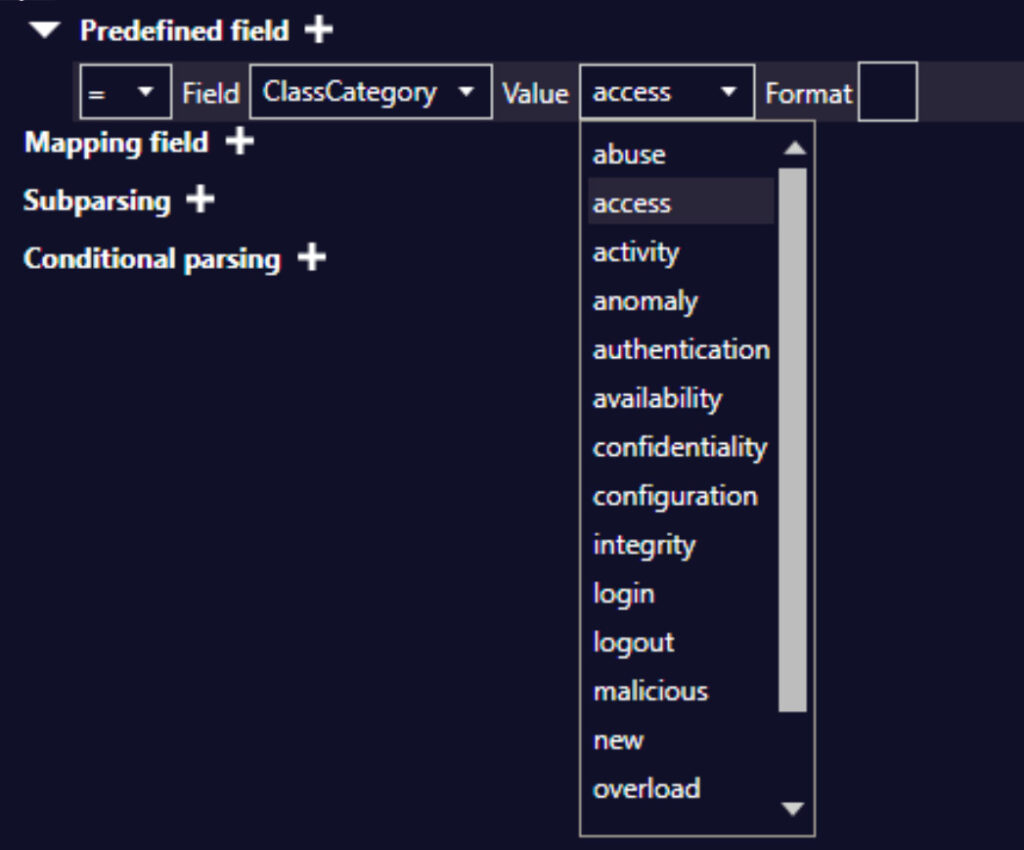Image resolution: width=1024 pixels, height=850 pixels.
Task: Click the dropdown list scrollbar thumb
Action: pyautogui.click(x=793, y=440)
